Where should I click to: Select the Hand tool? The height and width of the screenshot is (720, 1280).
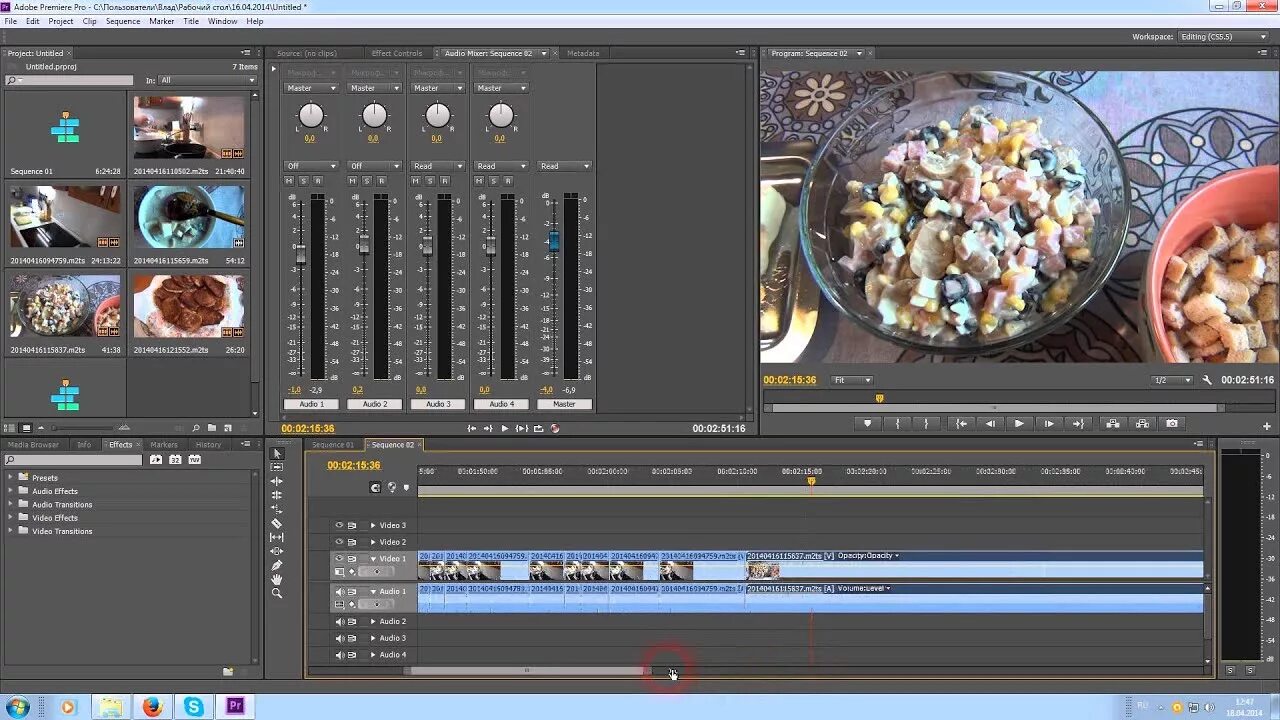(x=277, y=581)
